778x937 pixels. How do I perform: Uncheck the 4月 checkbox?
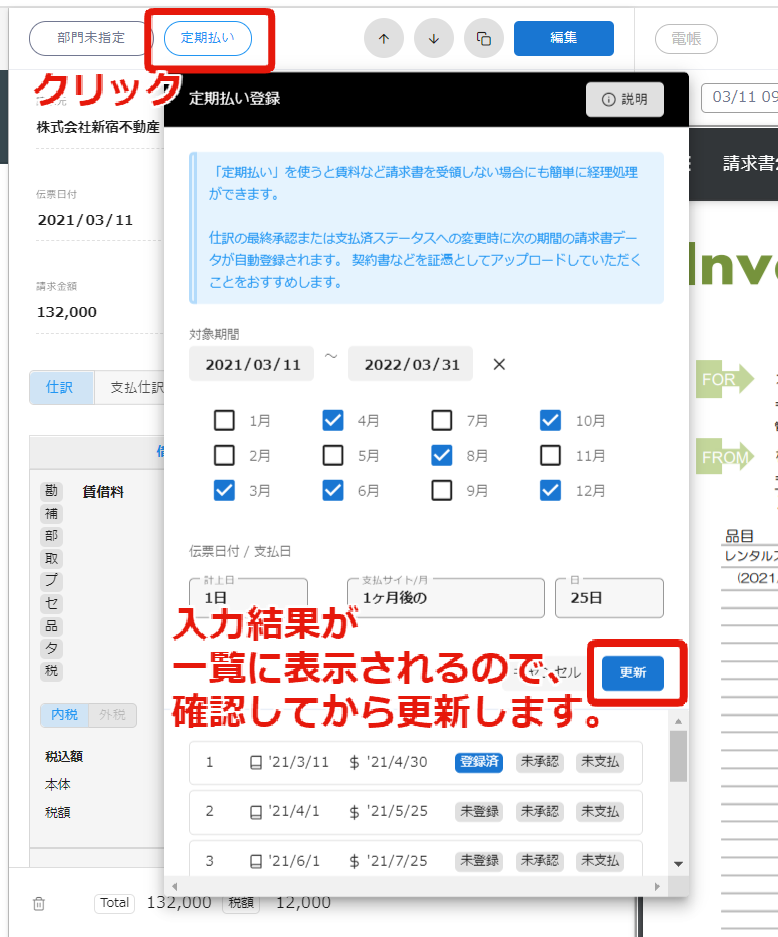click(x=333, y=420)
